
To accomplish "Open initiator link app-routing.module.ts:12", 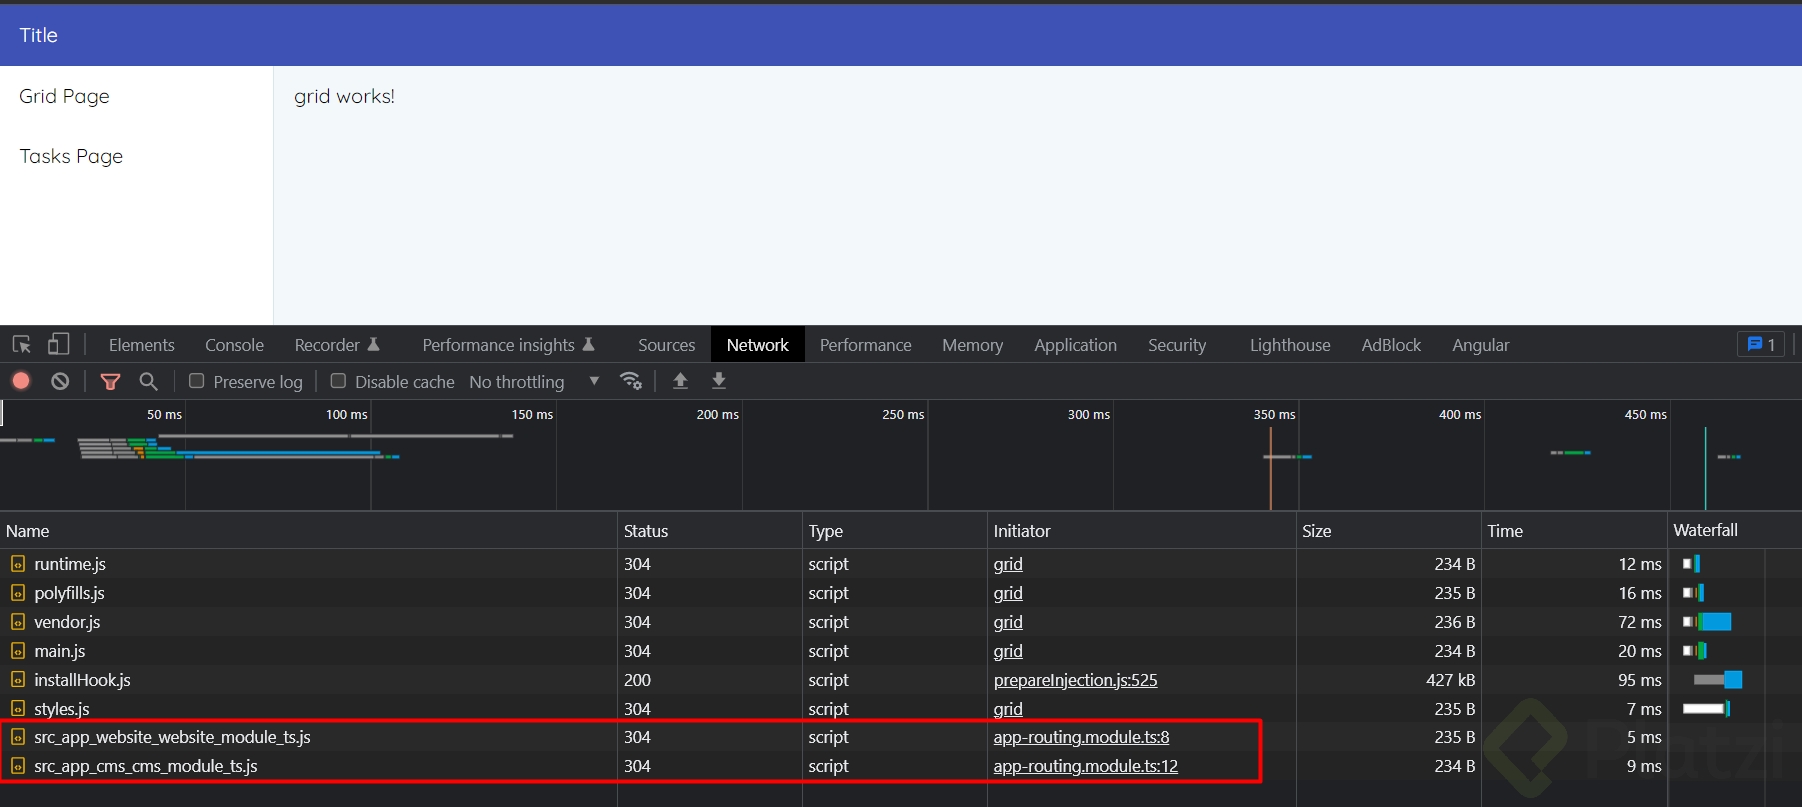I will pyautogui.click(x=1085, y=766).
